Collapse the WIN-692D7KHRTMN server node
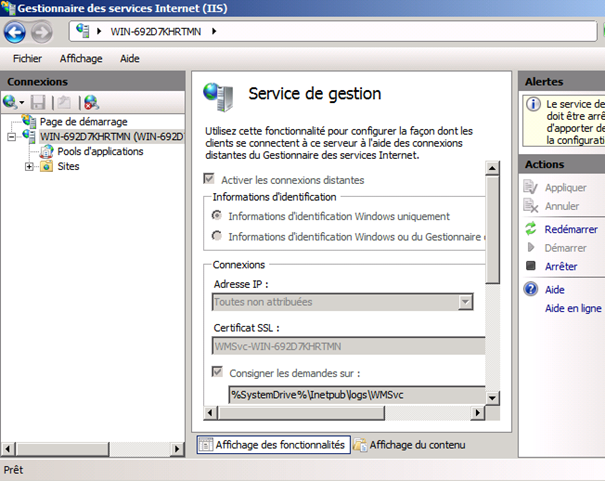The width and height of the screenshot is (605, 481). [11, 137]
